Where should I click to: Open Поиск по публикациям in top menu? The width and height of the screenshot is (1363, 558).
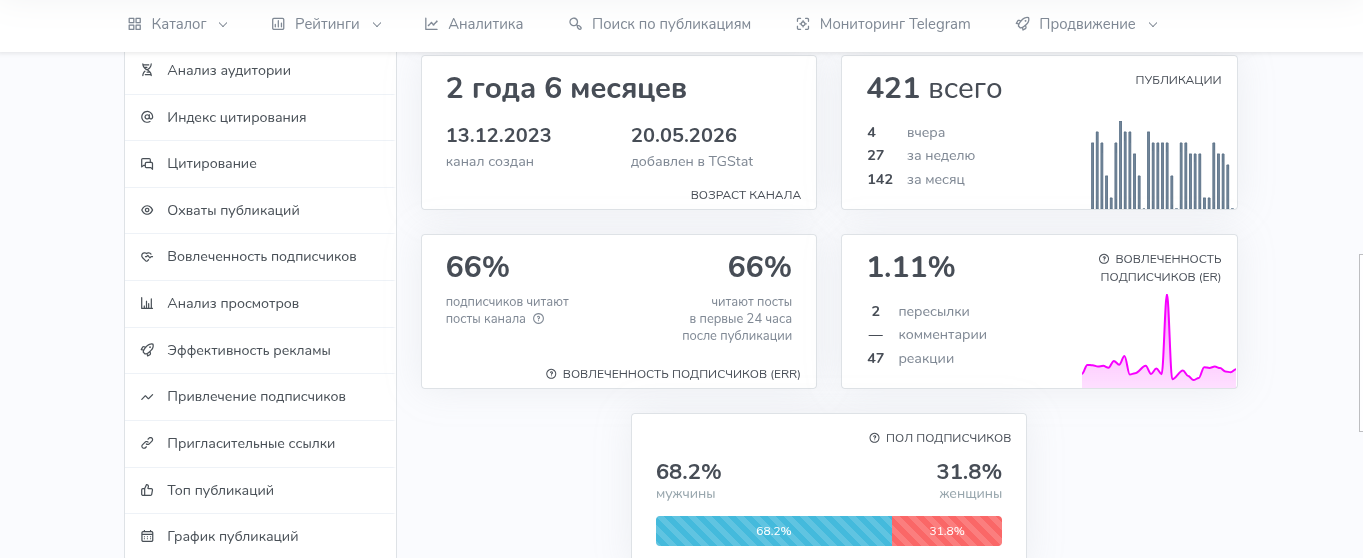[x=659, y=24]
